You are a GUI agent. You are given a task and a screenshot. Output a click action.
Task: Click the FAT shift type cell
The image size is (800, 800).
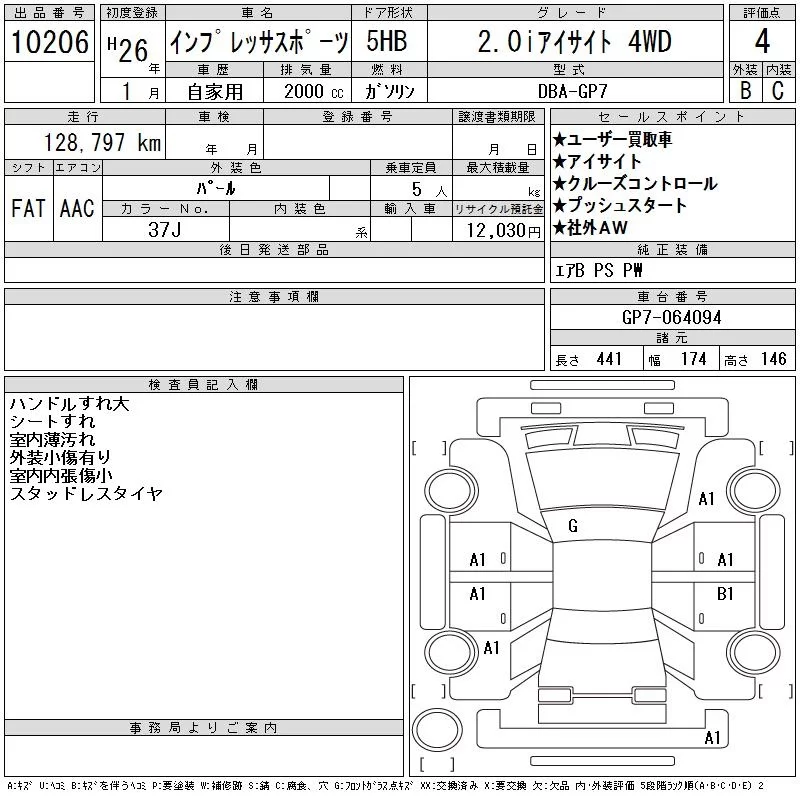pos(27,208)
